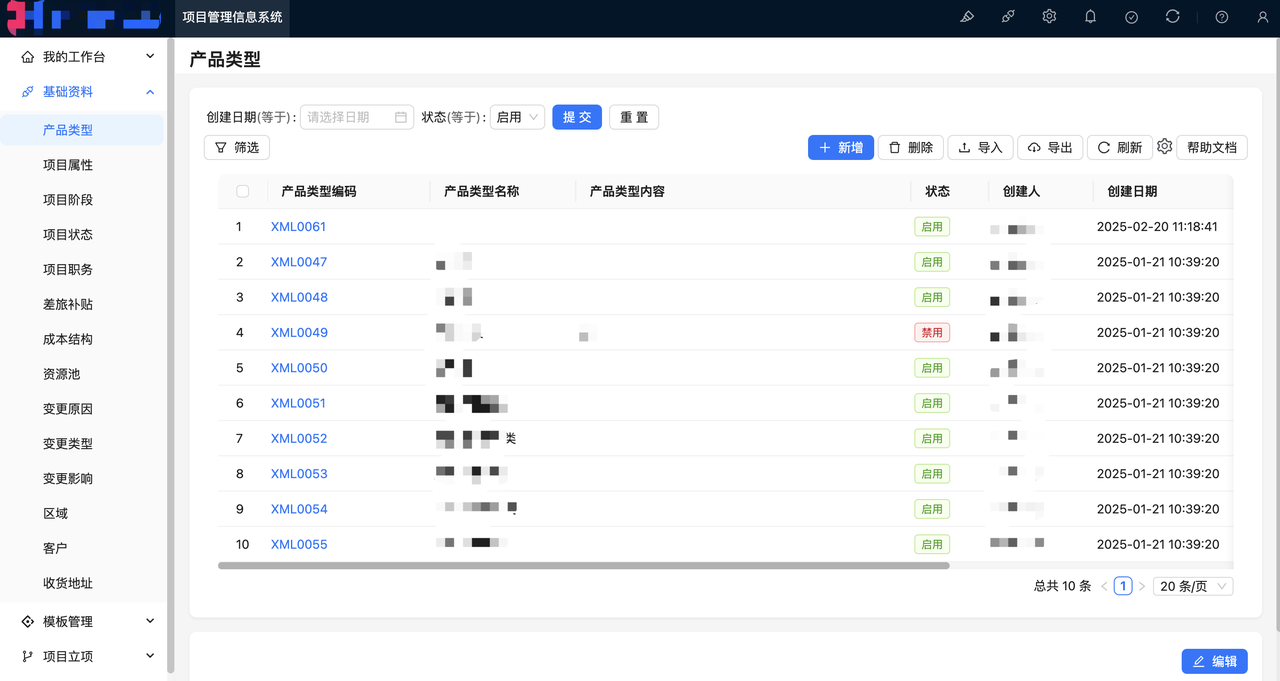Open record XML0047
The image size is (1280, 681).
299,262
